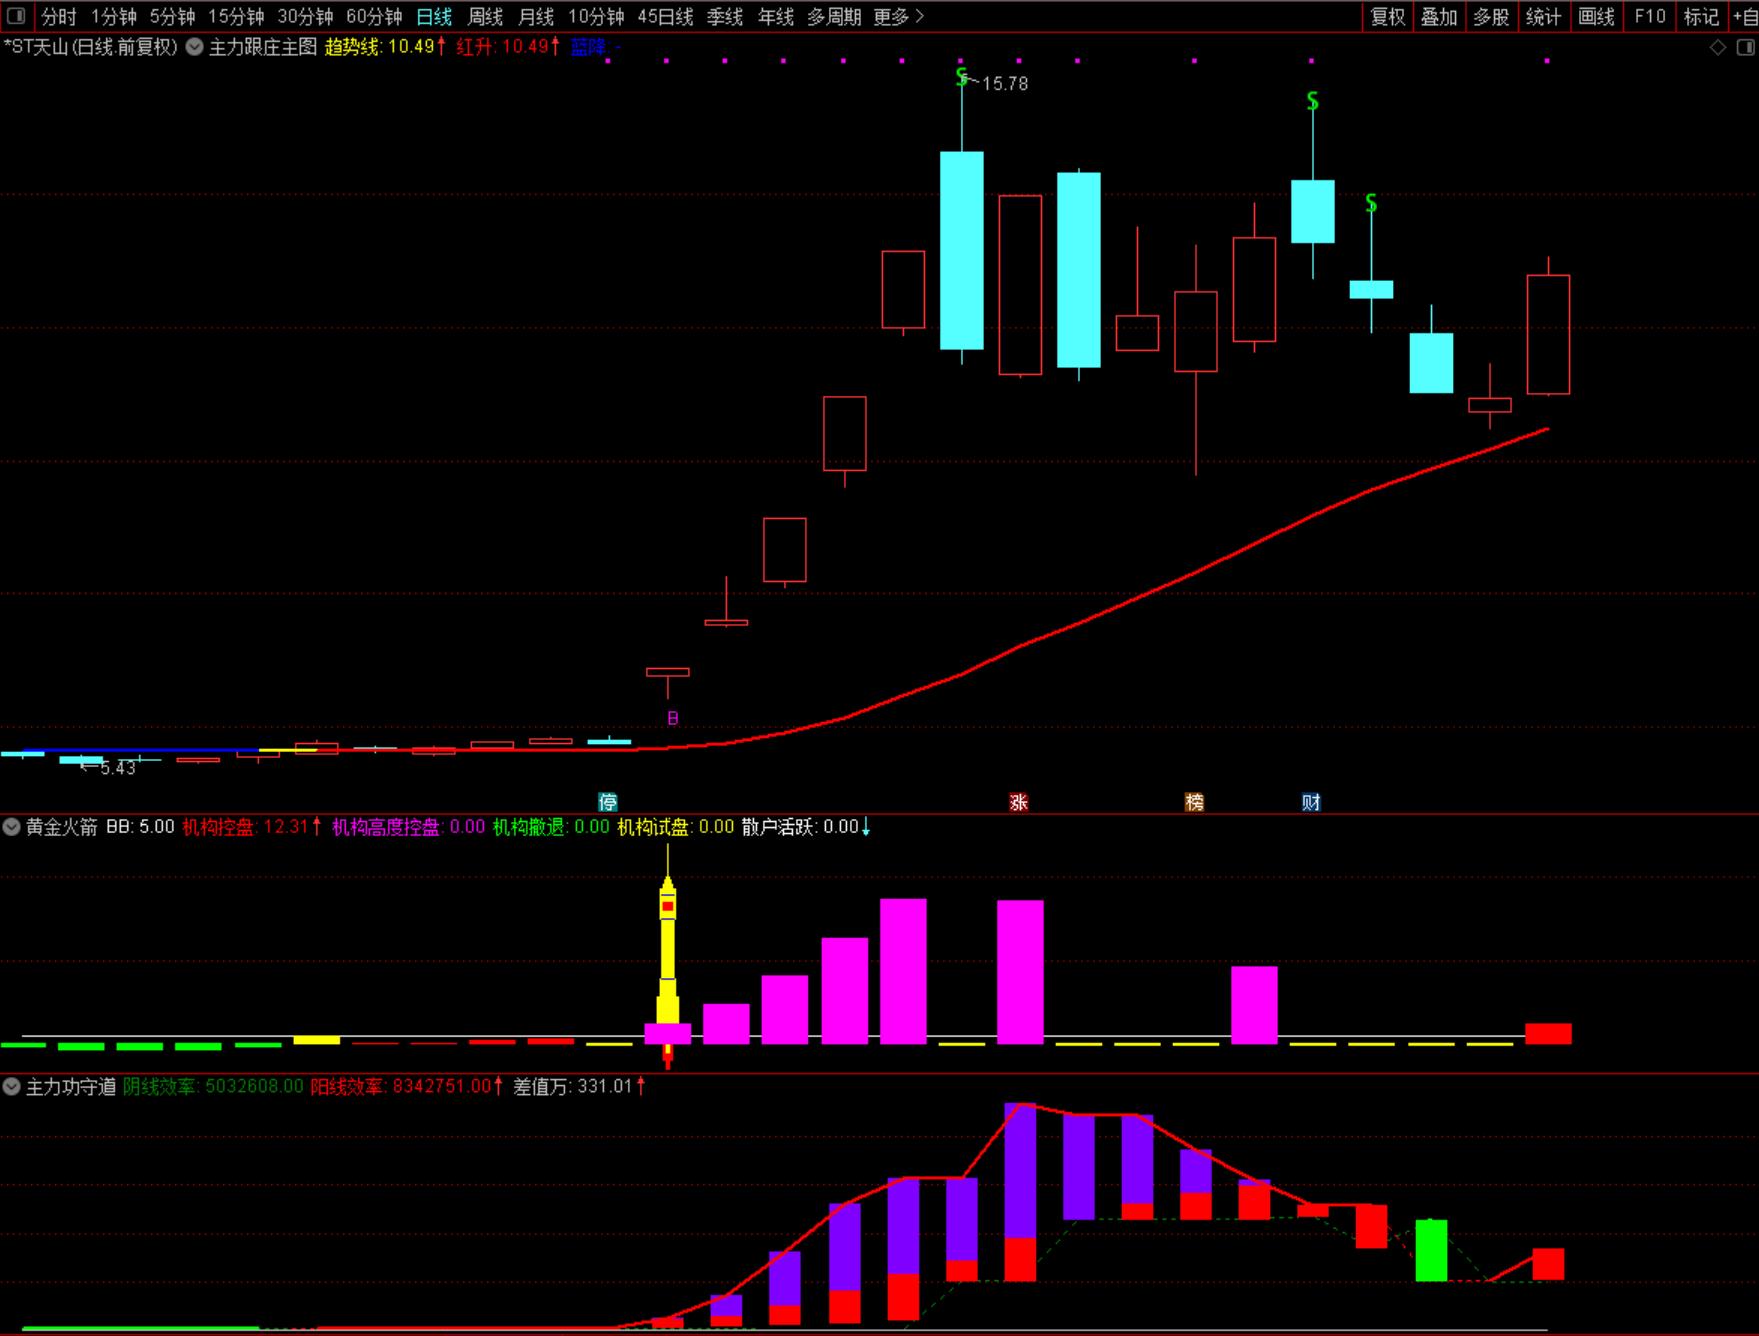Viewport: 1759px width, 1336px height.
Task: Select the 10分钟 period tab
Action: coord(596,17)
